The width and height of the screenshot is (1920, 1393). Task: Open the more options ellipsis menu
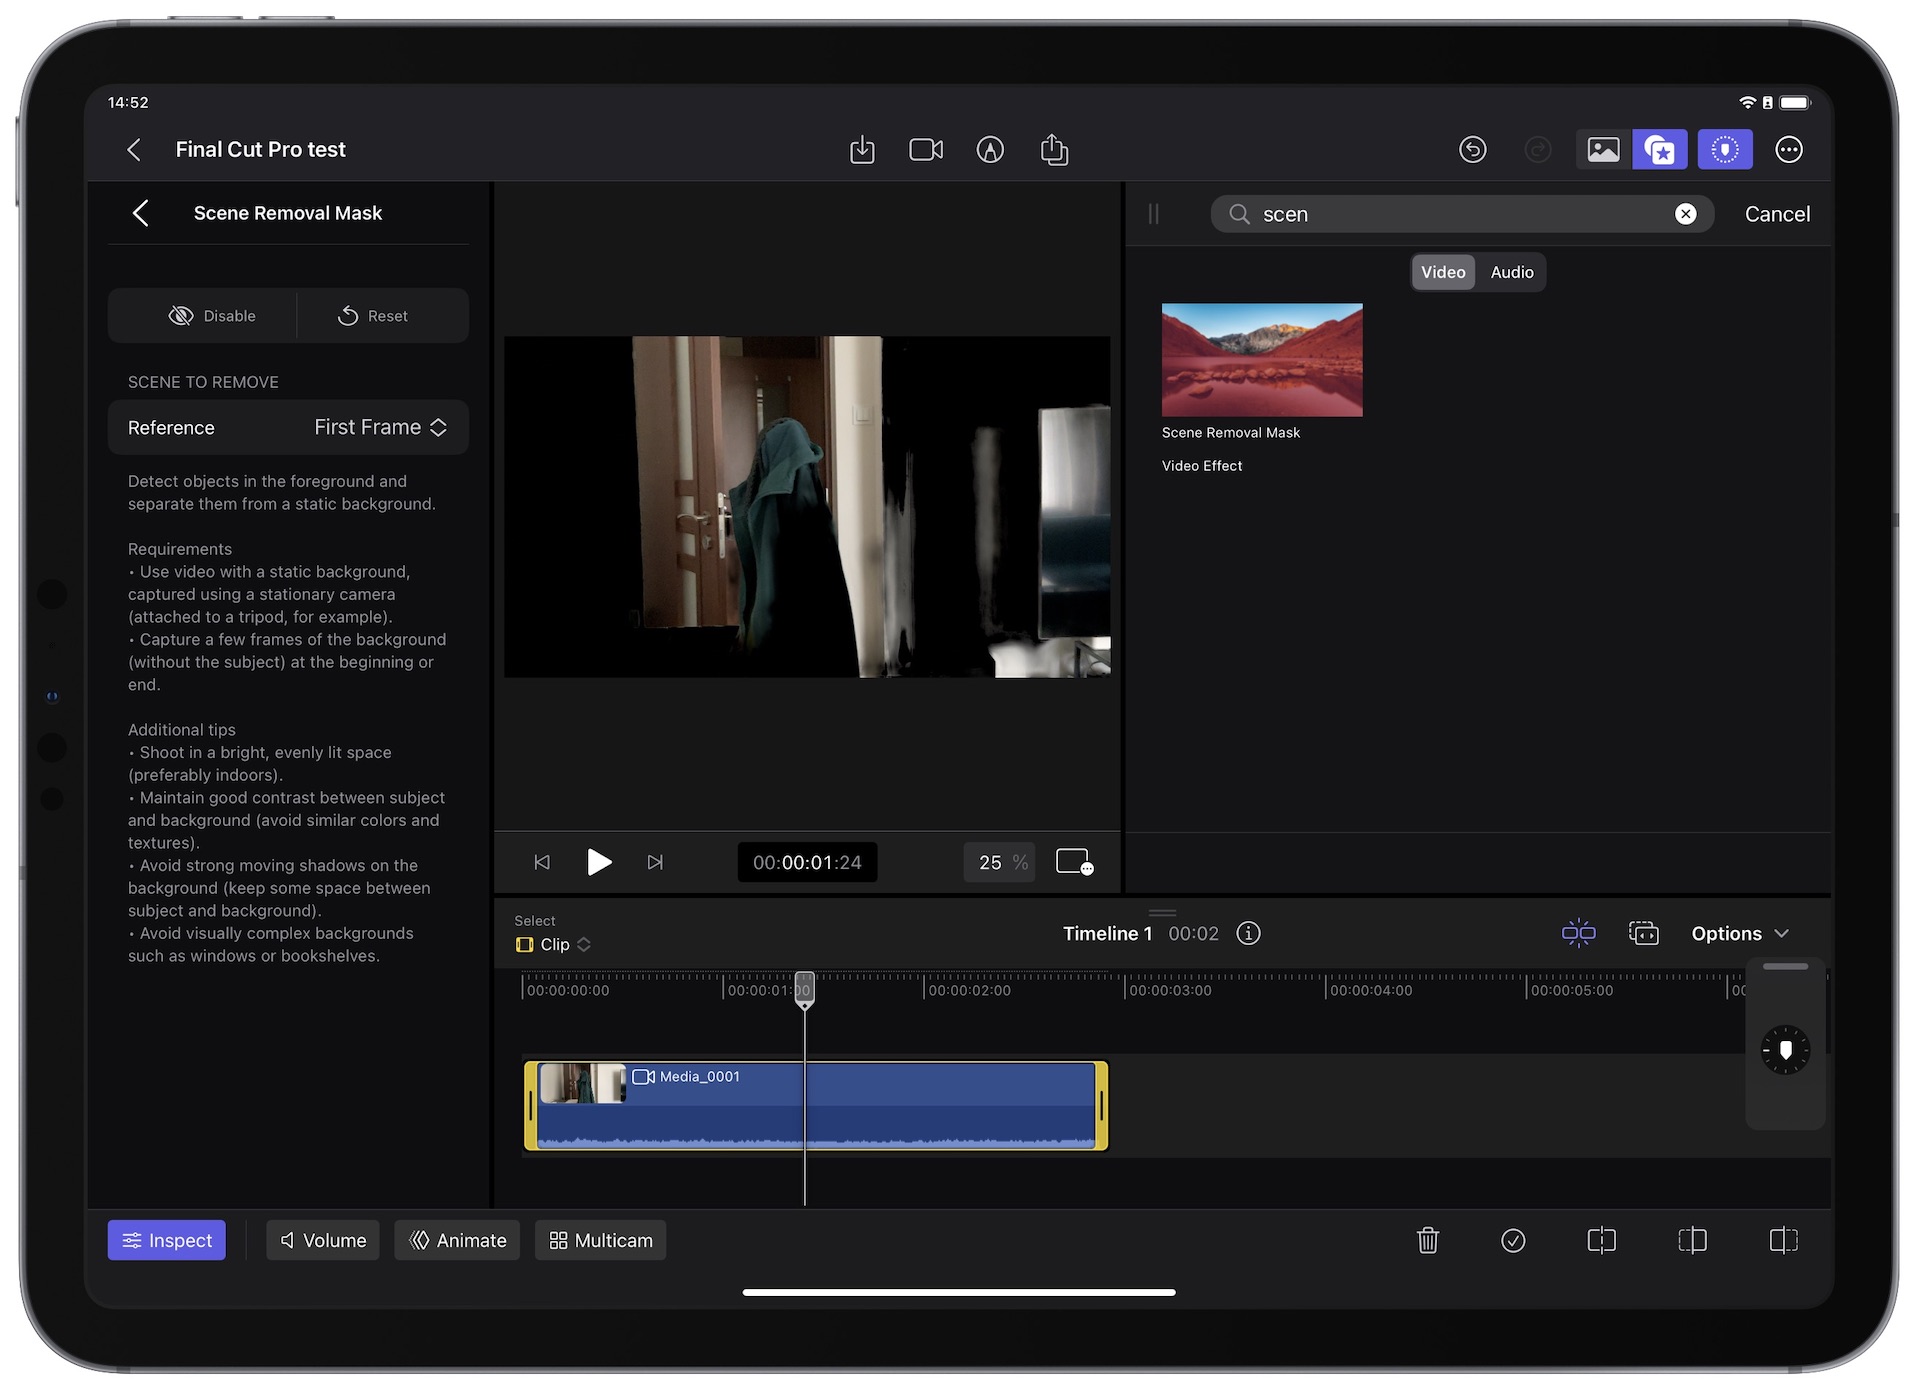(1789, 150)
